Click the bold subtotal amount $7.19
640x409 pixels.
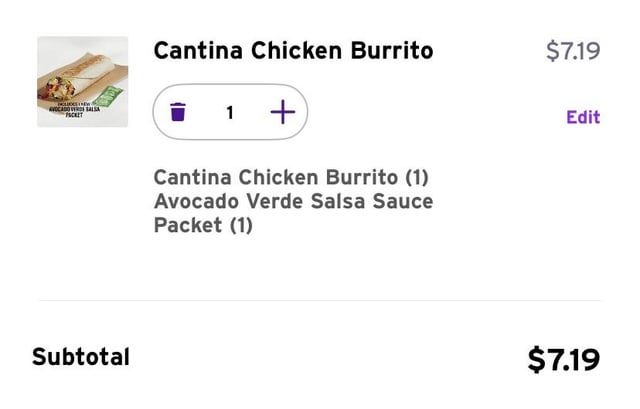(x=563, y=359)
